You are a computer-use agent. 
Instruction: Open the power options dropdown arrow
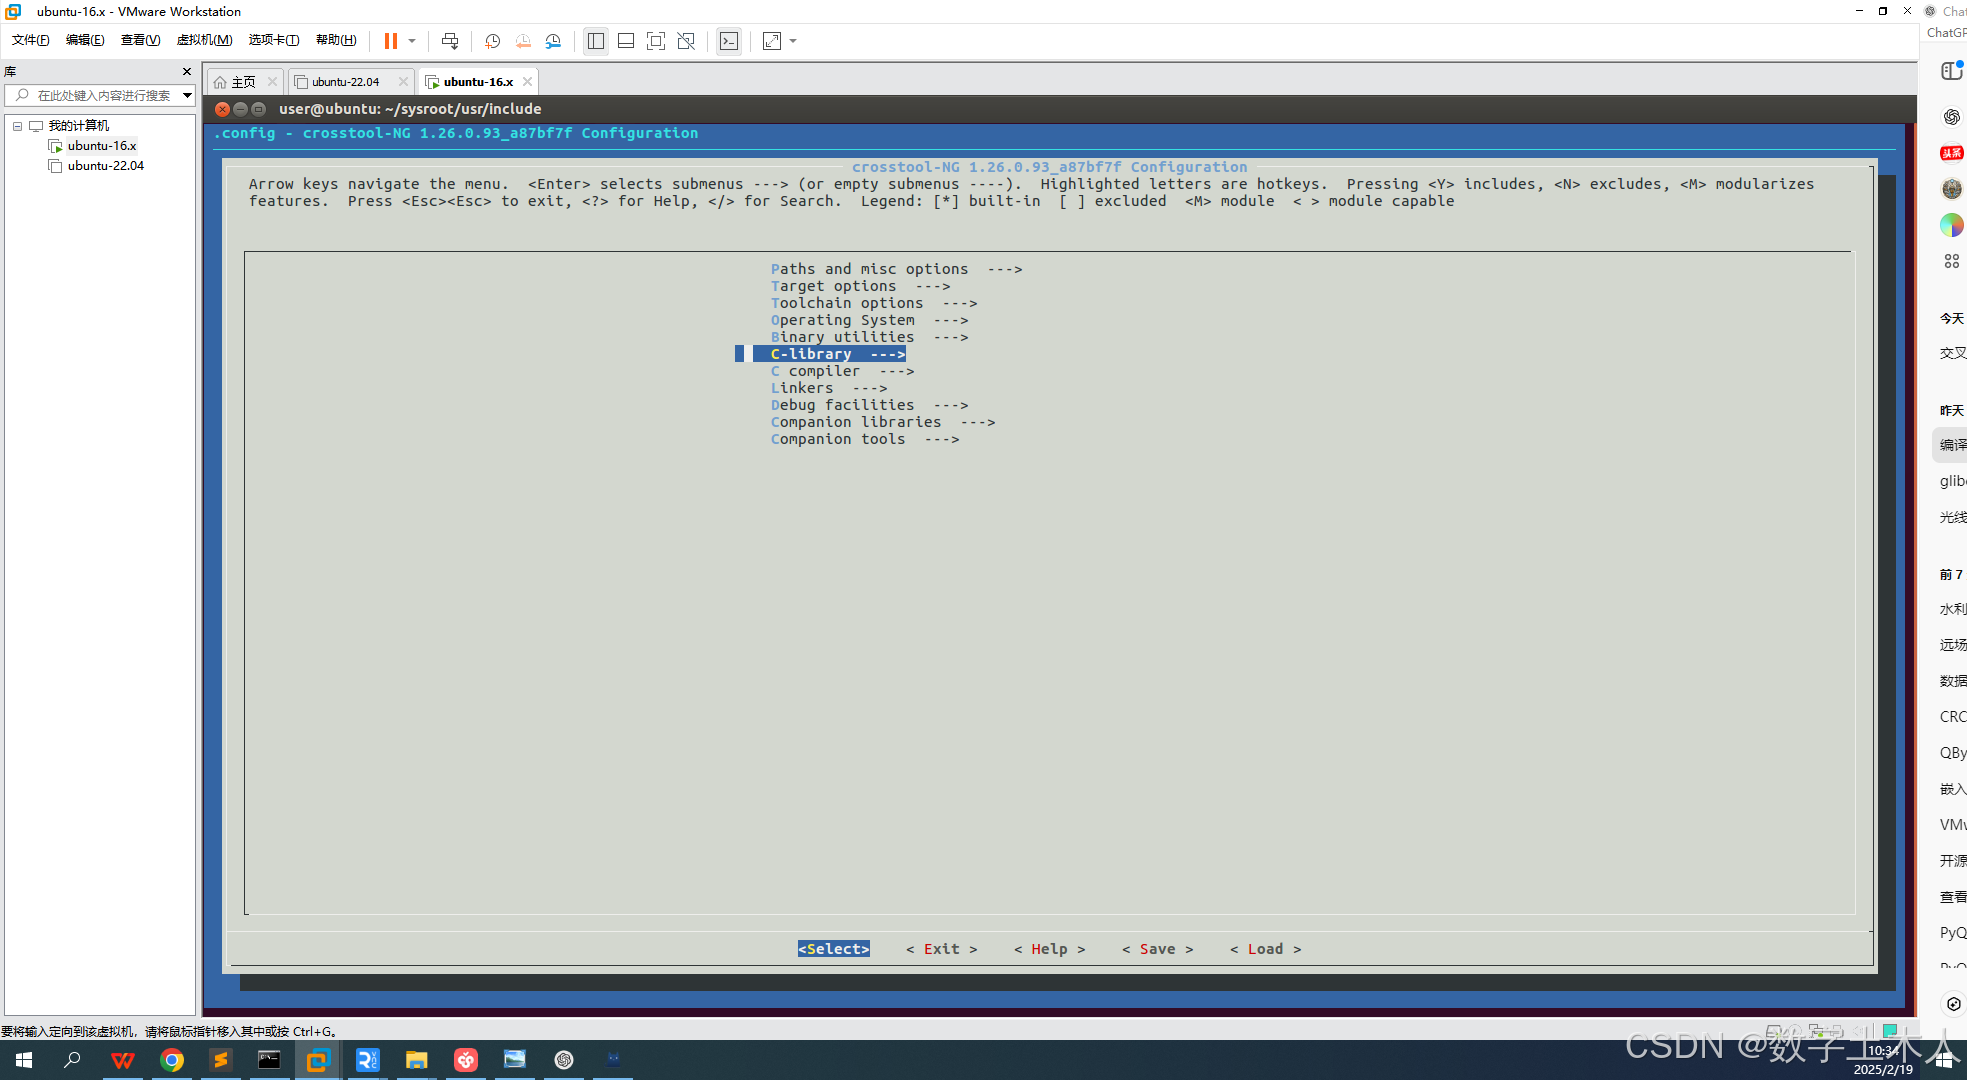pos(412,41)
